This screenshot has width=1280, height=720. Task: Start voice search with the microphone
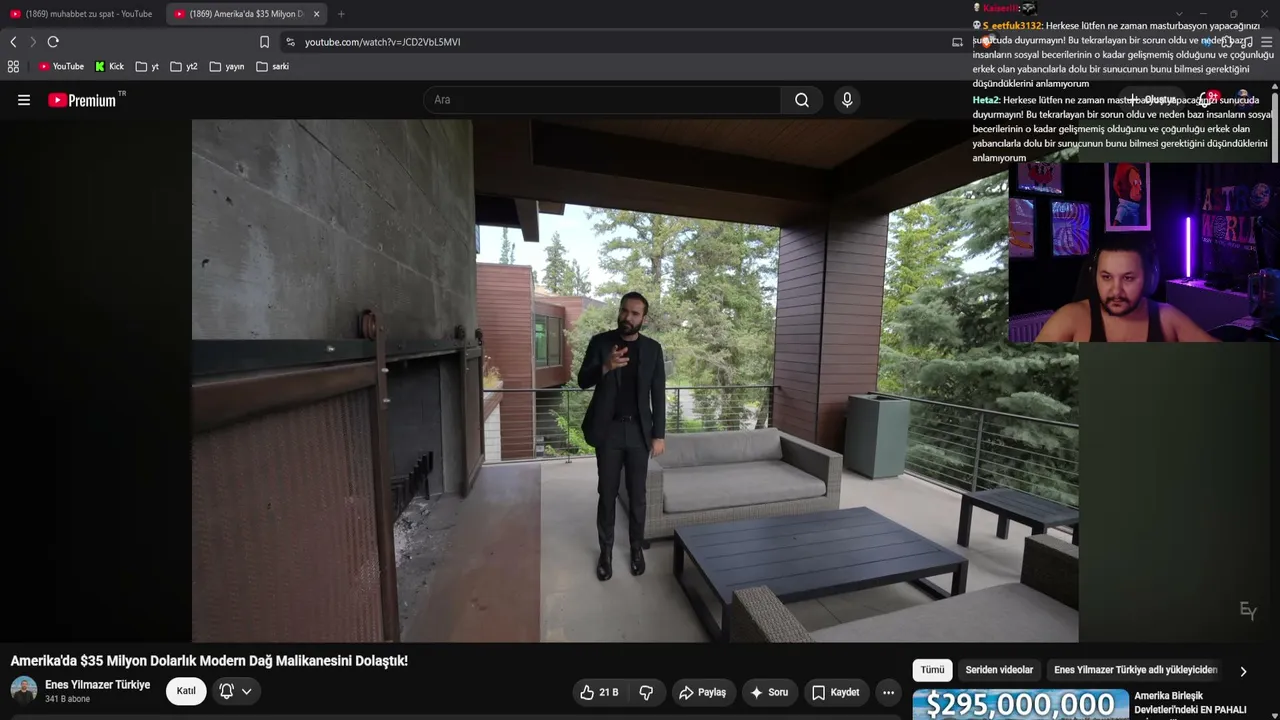[x=847, y=100]
